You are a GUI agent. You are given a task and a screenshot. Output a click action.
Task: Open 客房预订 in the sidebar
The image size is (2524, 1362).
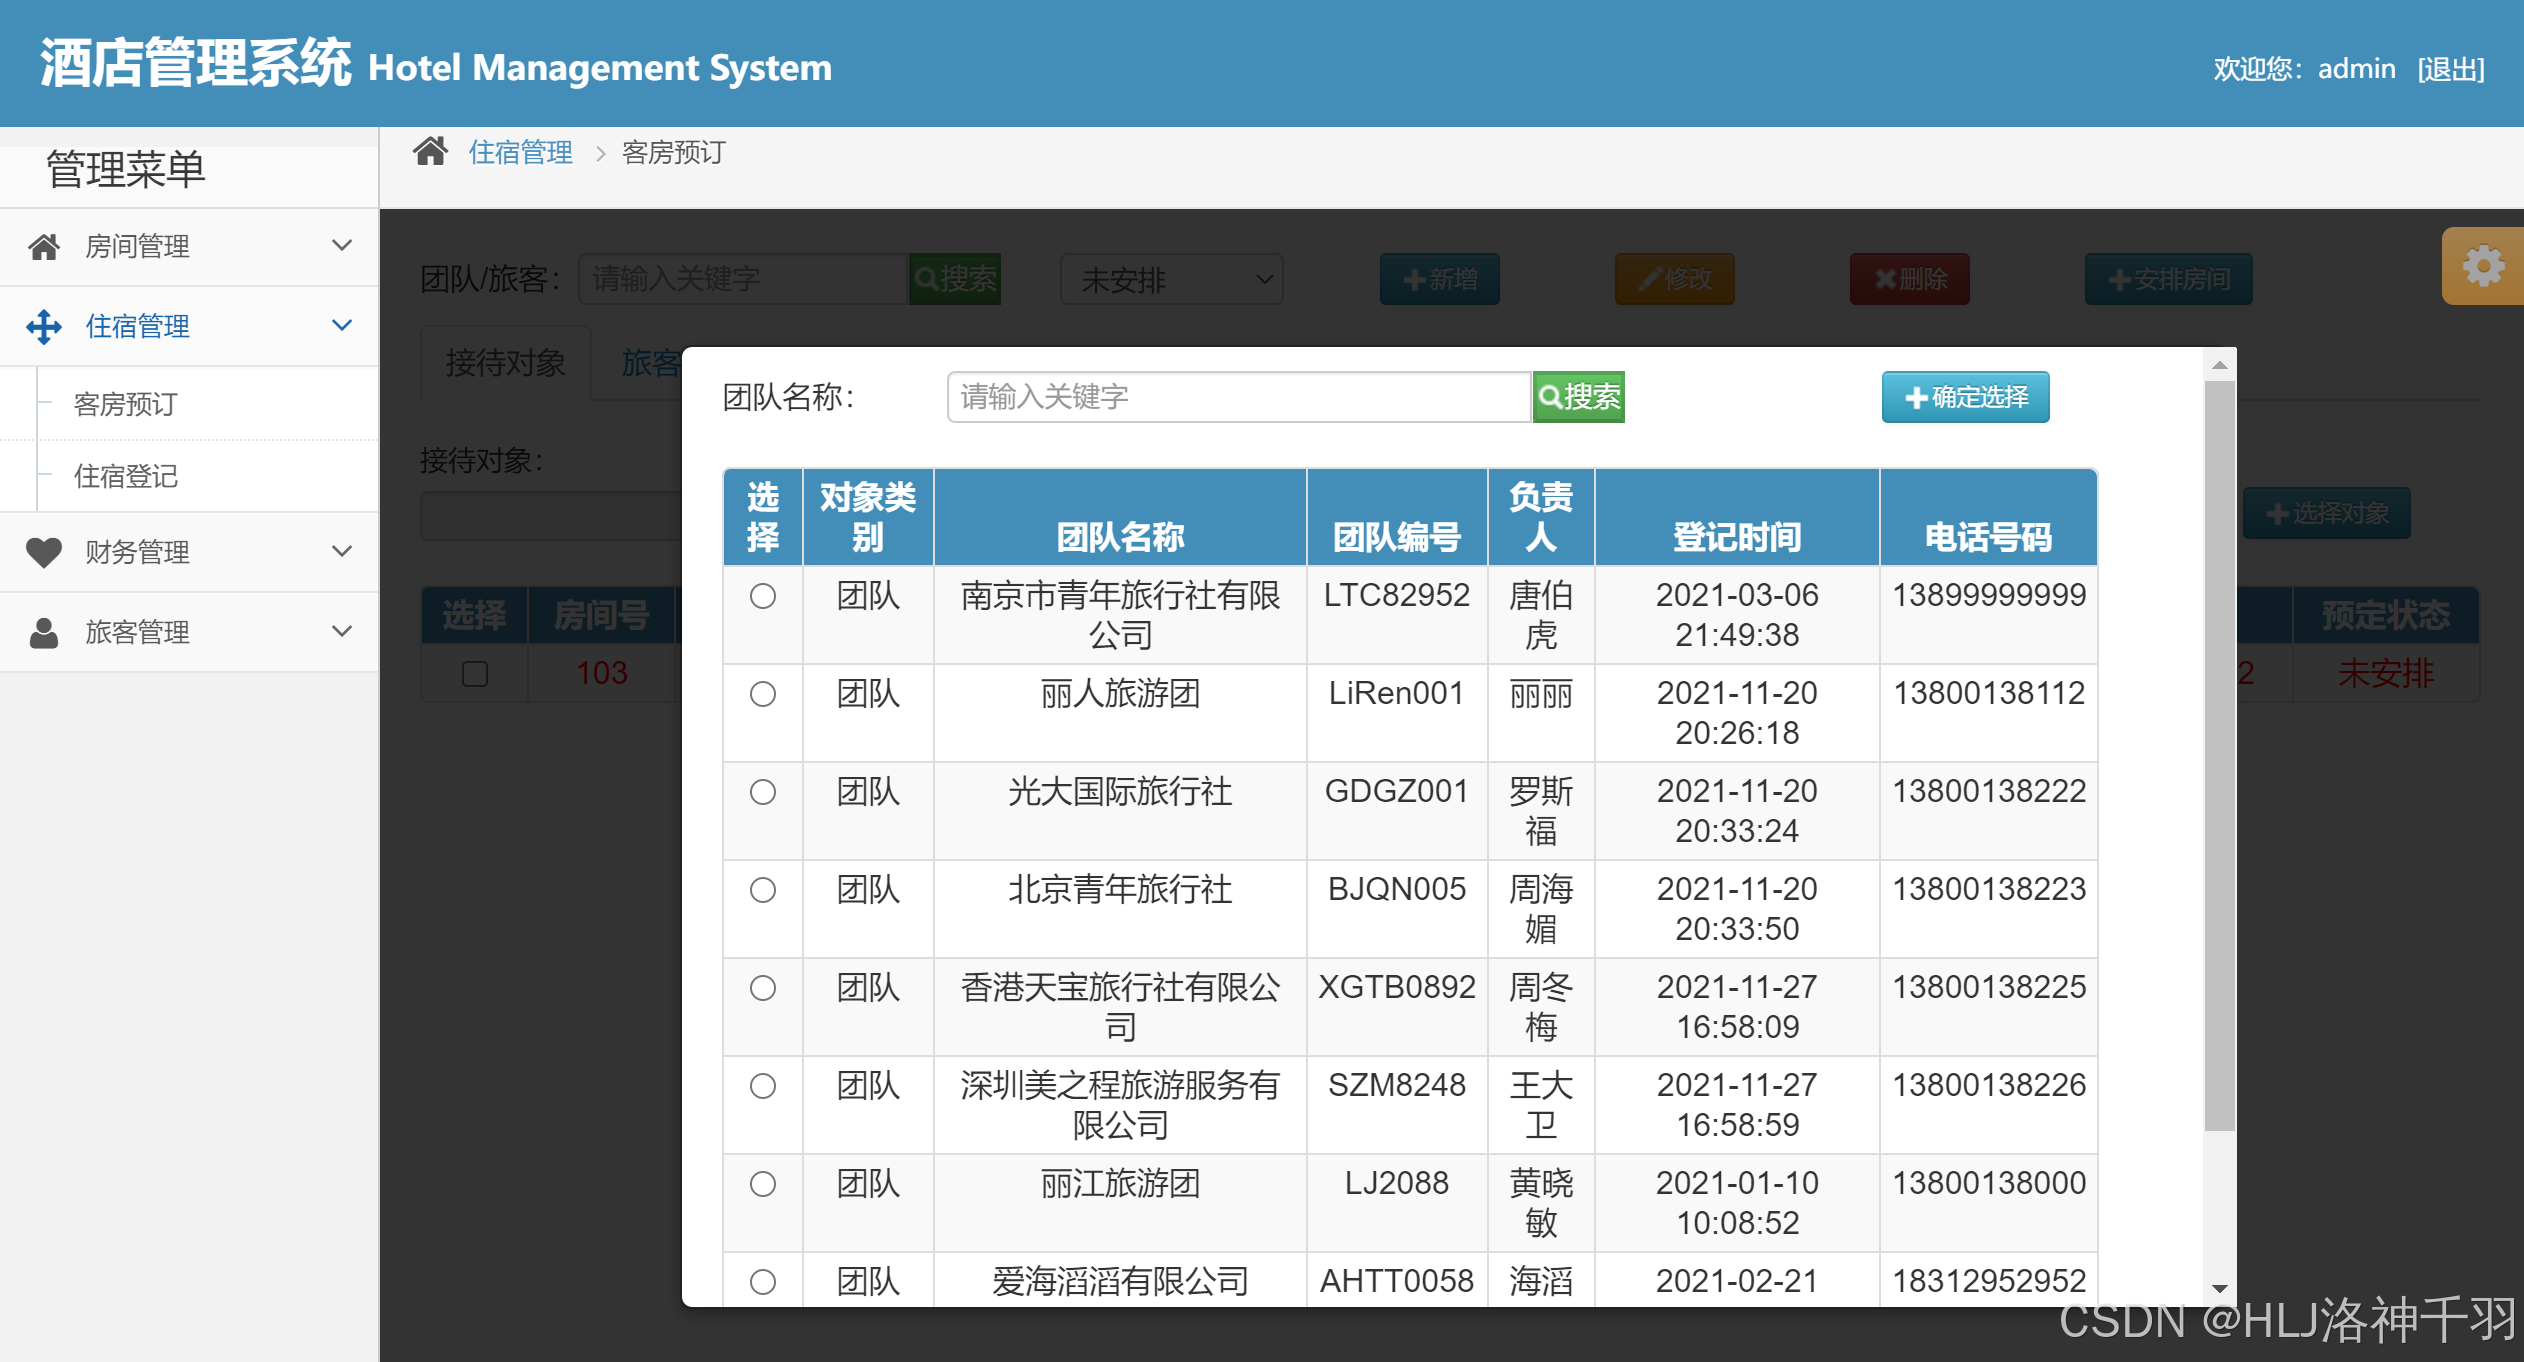pos(126,404)
